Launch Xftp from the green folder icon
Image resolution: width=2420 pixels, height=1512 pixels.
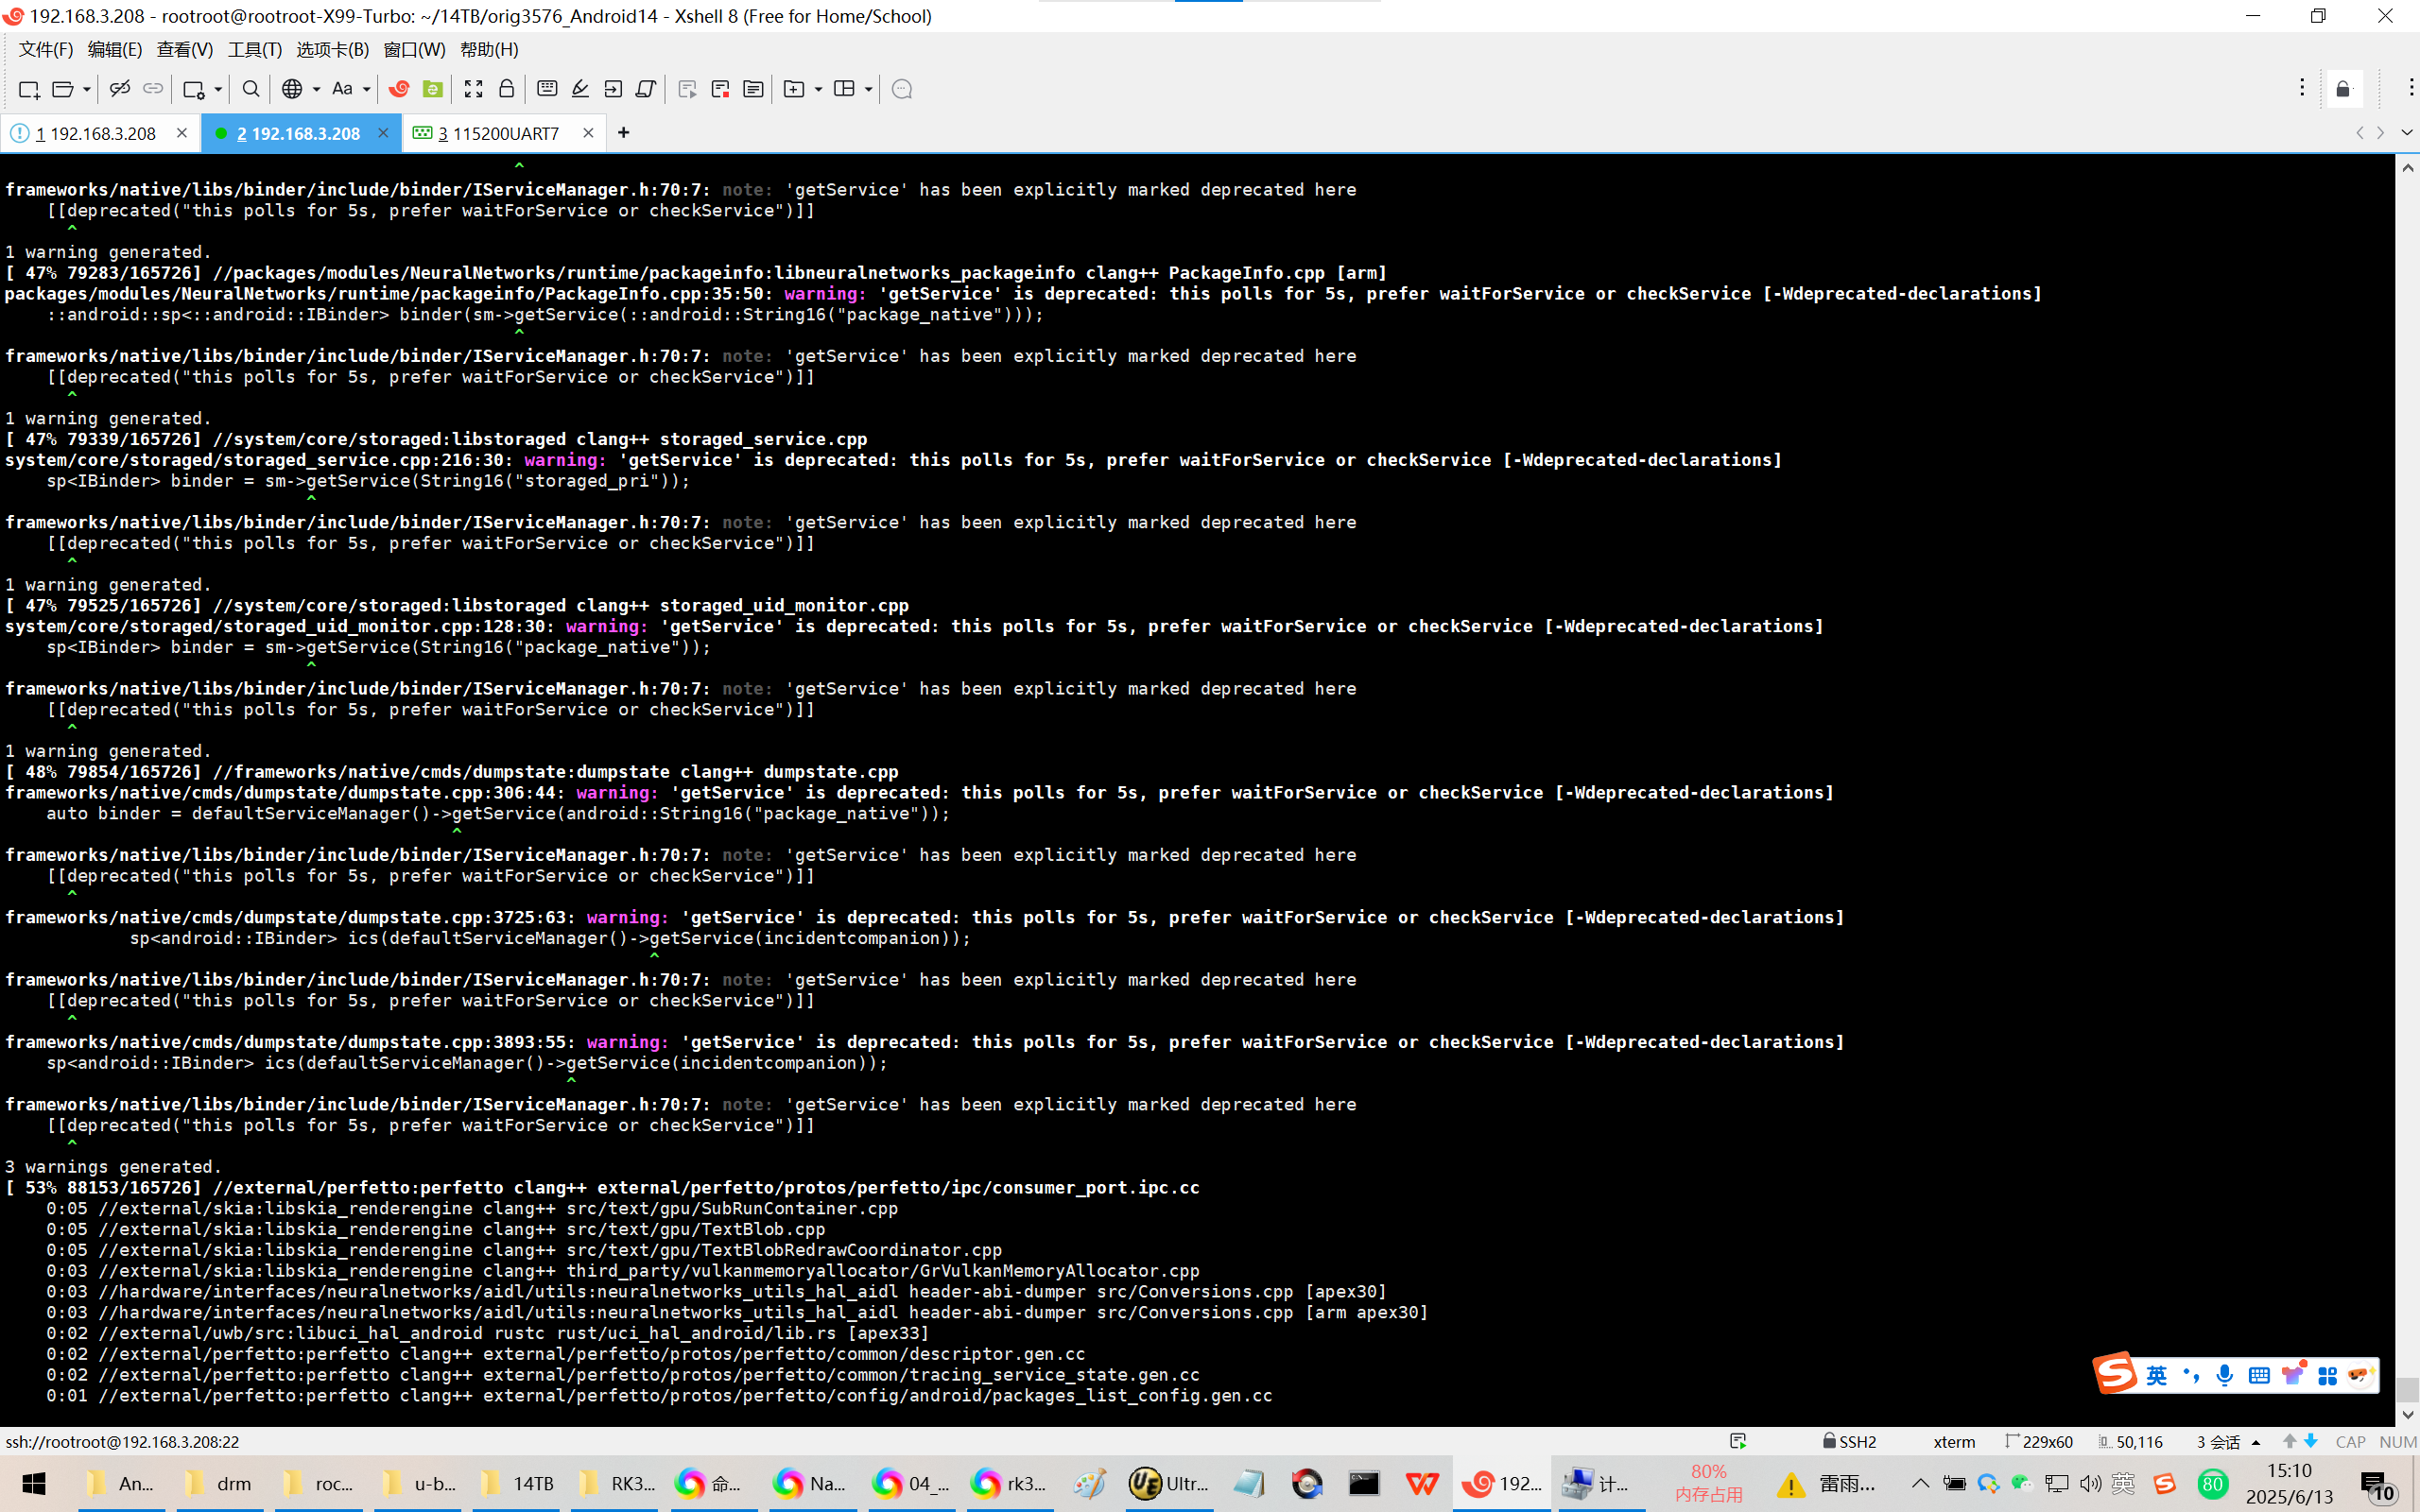tap(432, 89)
